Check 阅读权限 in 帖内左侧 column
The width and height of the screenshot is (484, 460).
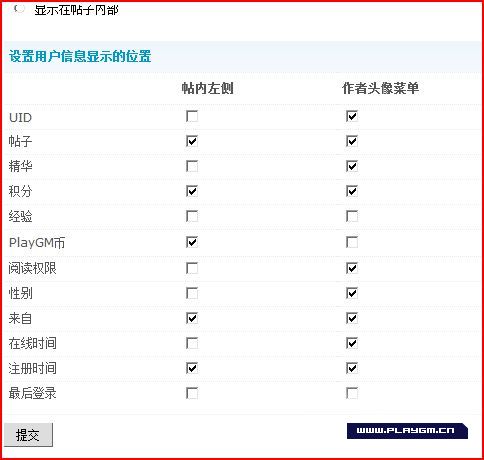[x=192, y=268]
